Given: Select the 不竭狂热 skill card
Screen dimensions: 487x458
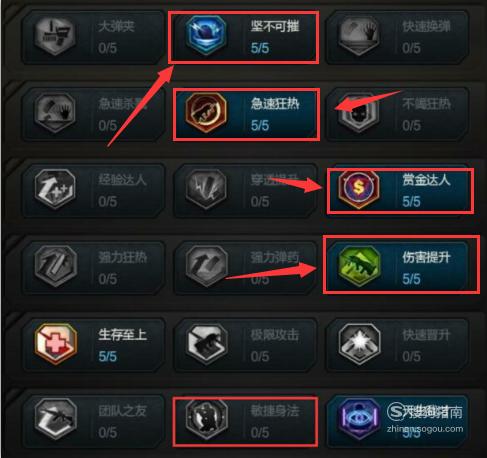Looking at the screenshot, I should (397, 114).
